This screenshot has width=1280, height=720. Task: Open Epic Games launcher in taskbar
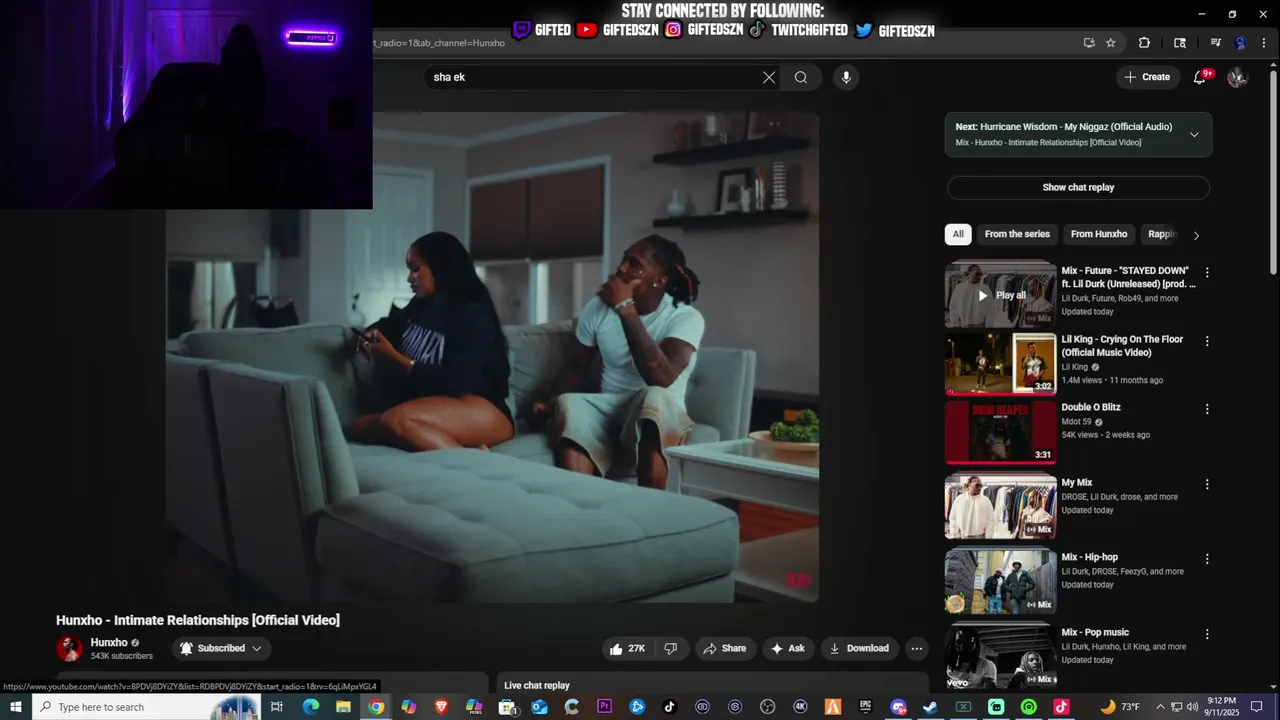click(865, 707)
